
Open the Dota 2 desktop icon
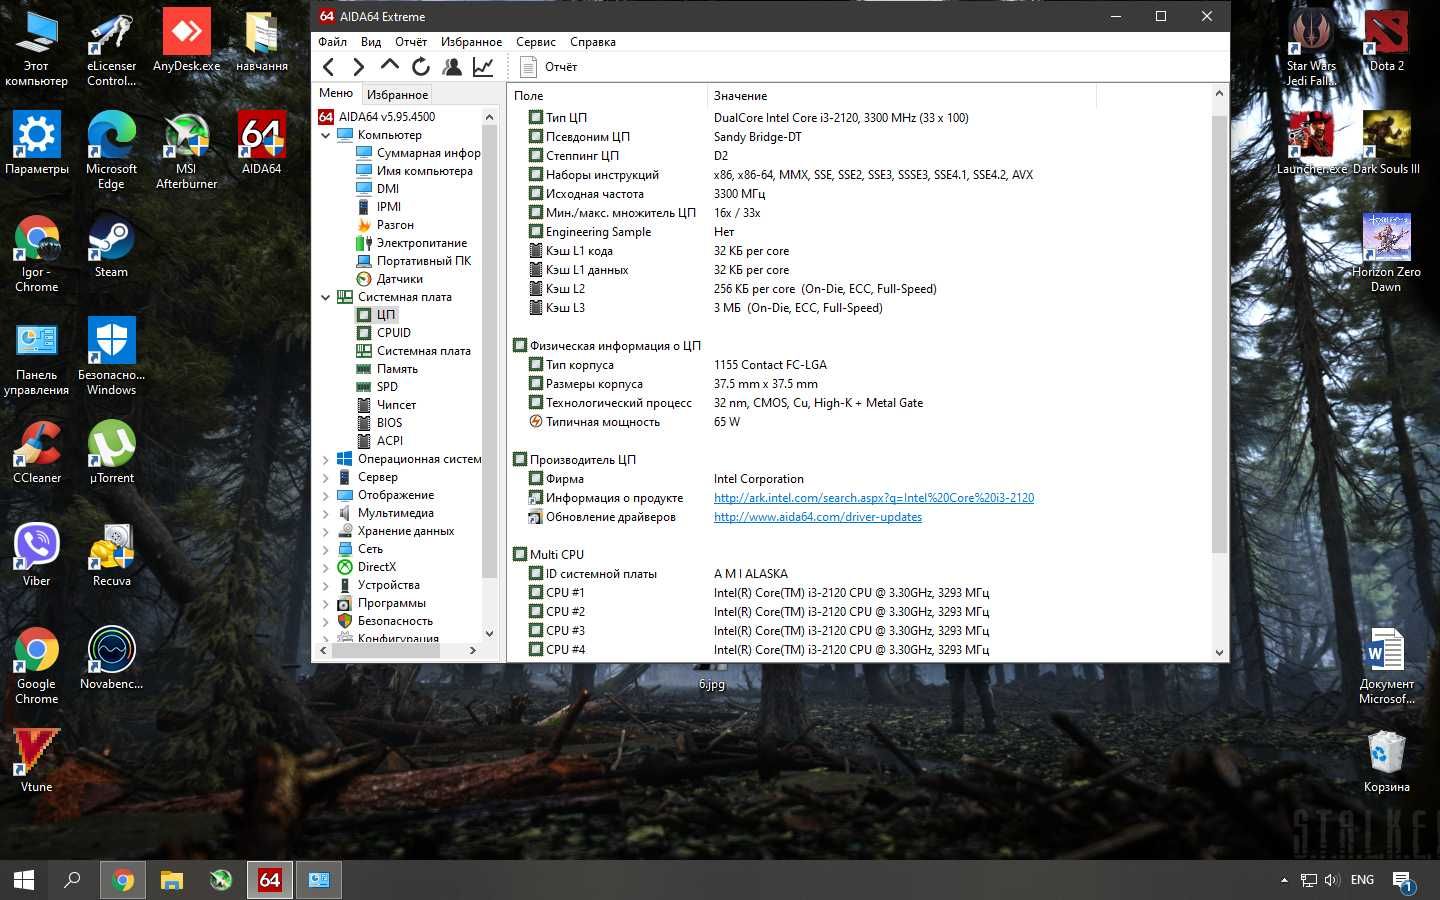(1386, 40)
